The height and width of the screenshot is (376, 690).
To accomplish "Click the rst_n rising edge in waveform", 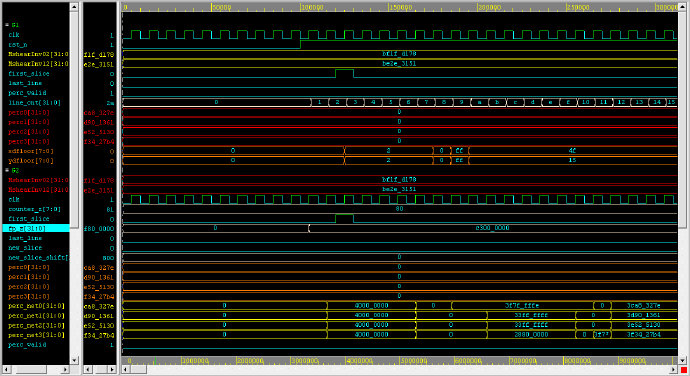I will (x=301, y=44).
